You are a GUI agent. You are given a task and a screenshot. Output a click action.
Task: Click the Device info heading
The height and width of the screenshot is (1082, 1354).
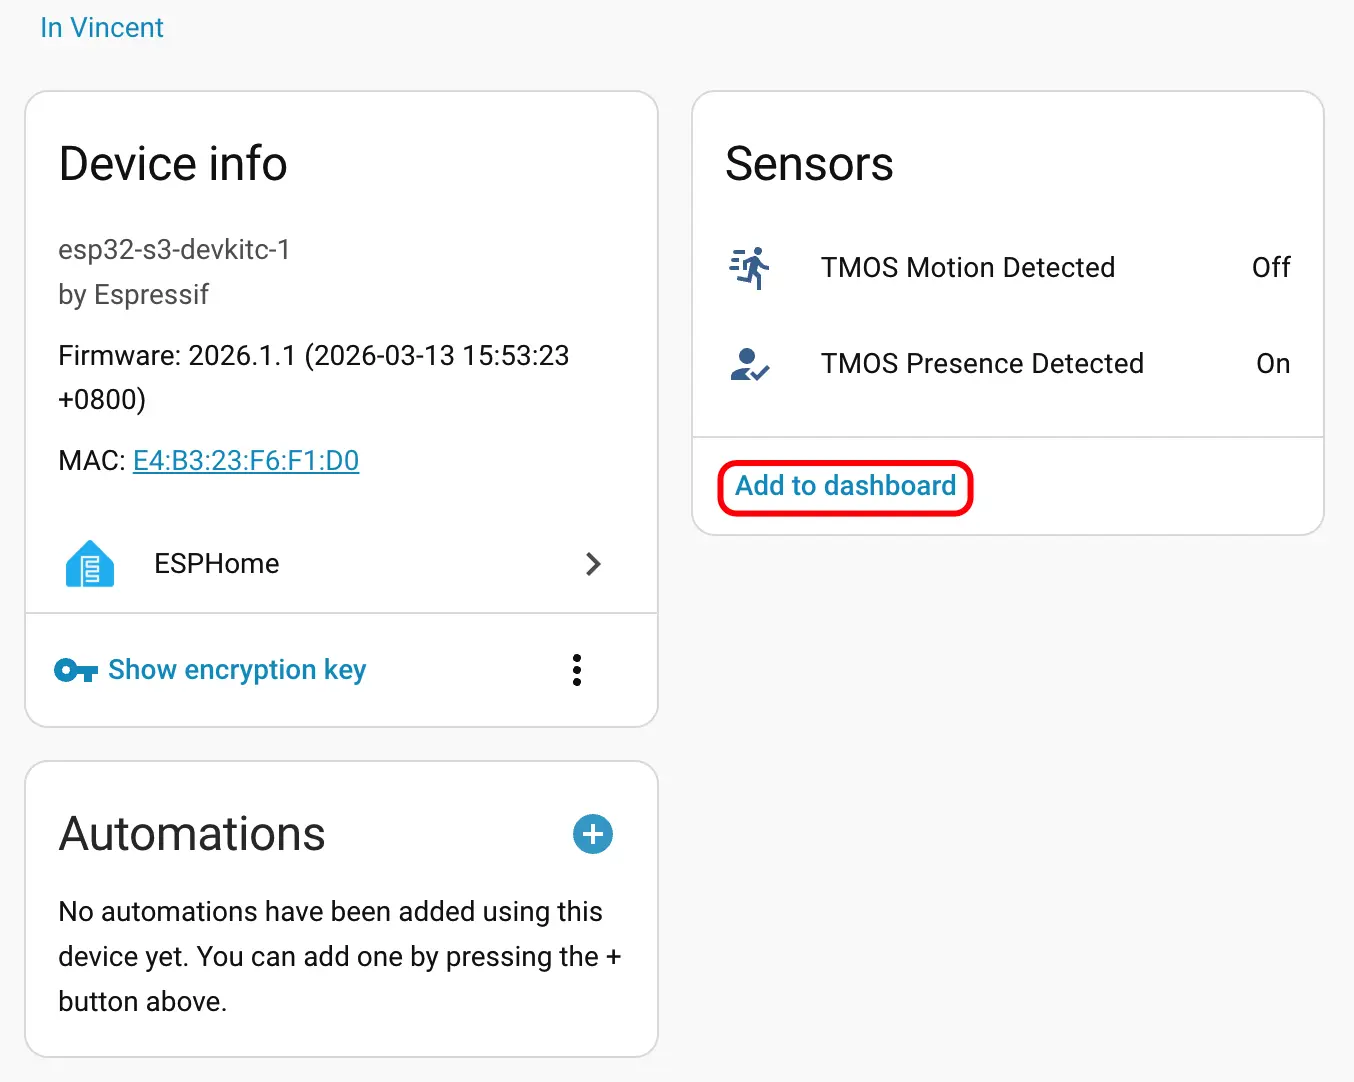[x=173, y=164]
